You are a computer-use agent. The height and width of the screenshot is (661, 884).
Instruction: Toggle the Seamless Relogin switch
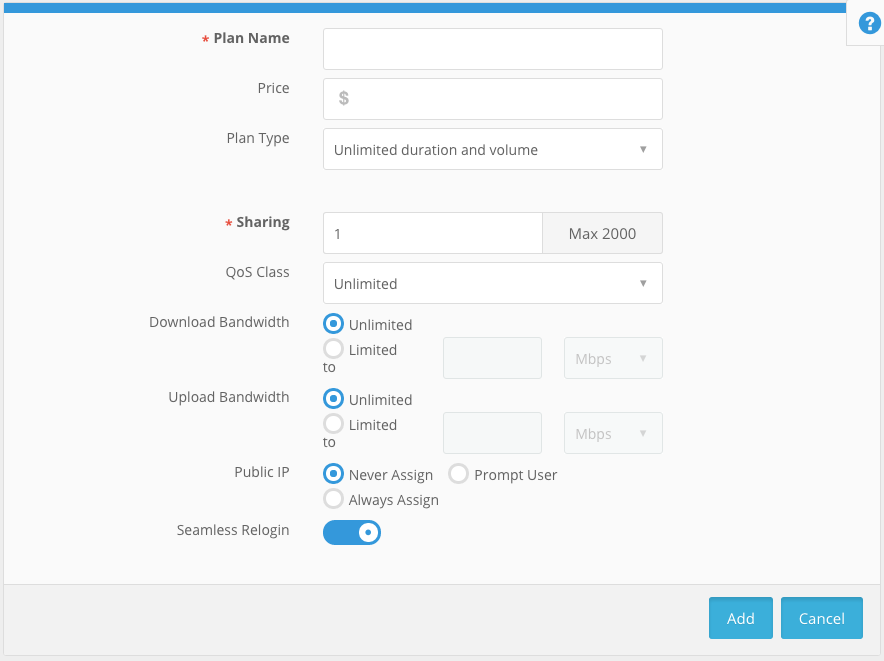pyautogui.click(x=352, y=533)
